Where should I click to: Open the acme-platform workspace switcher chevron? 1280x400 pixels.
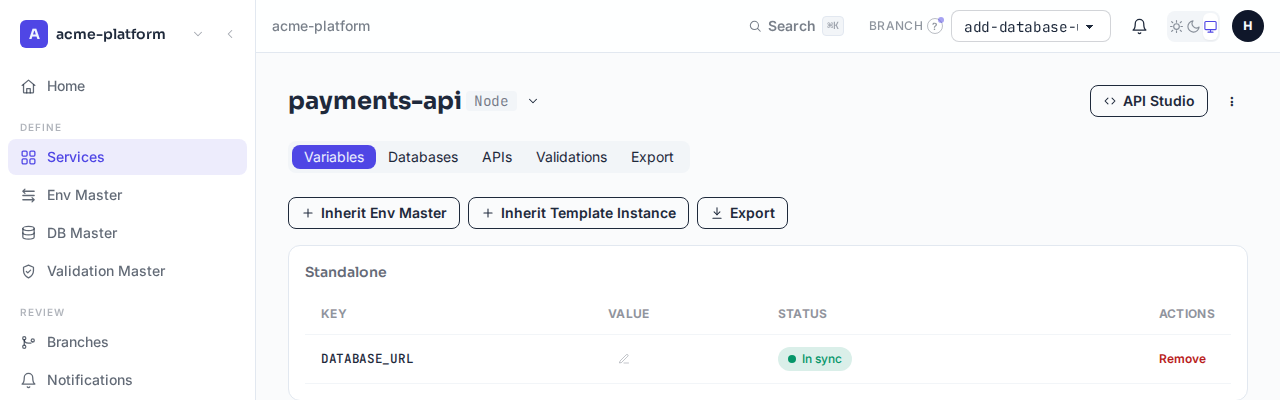198,34
